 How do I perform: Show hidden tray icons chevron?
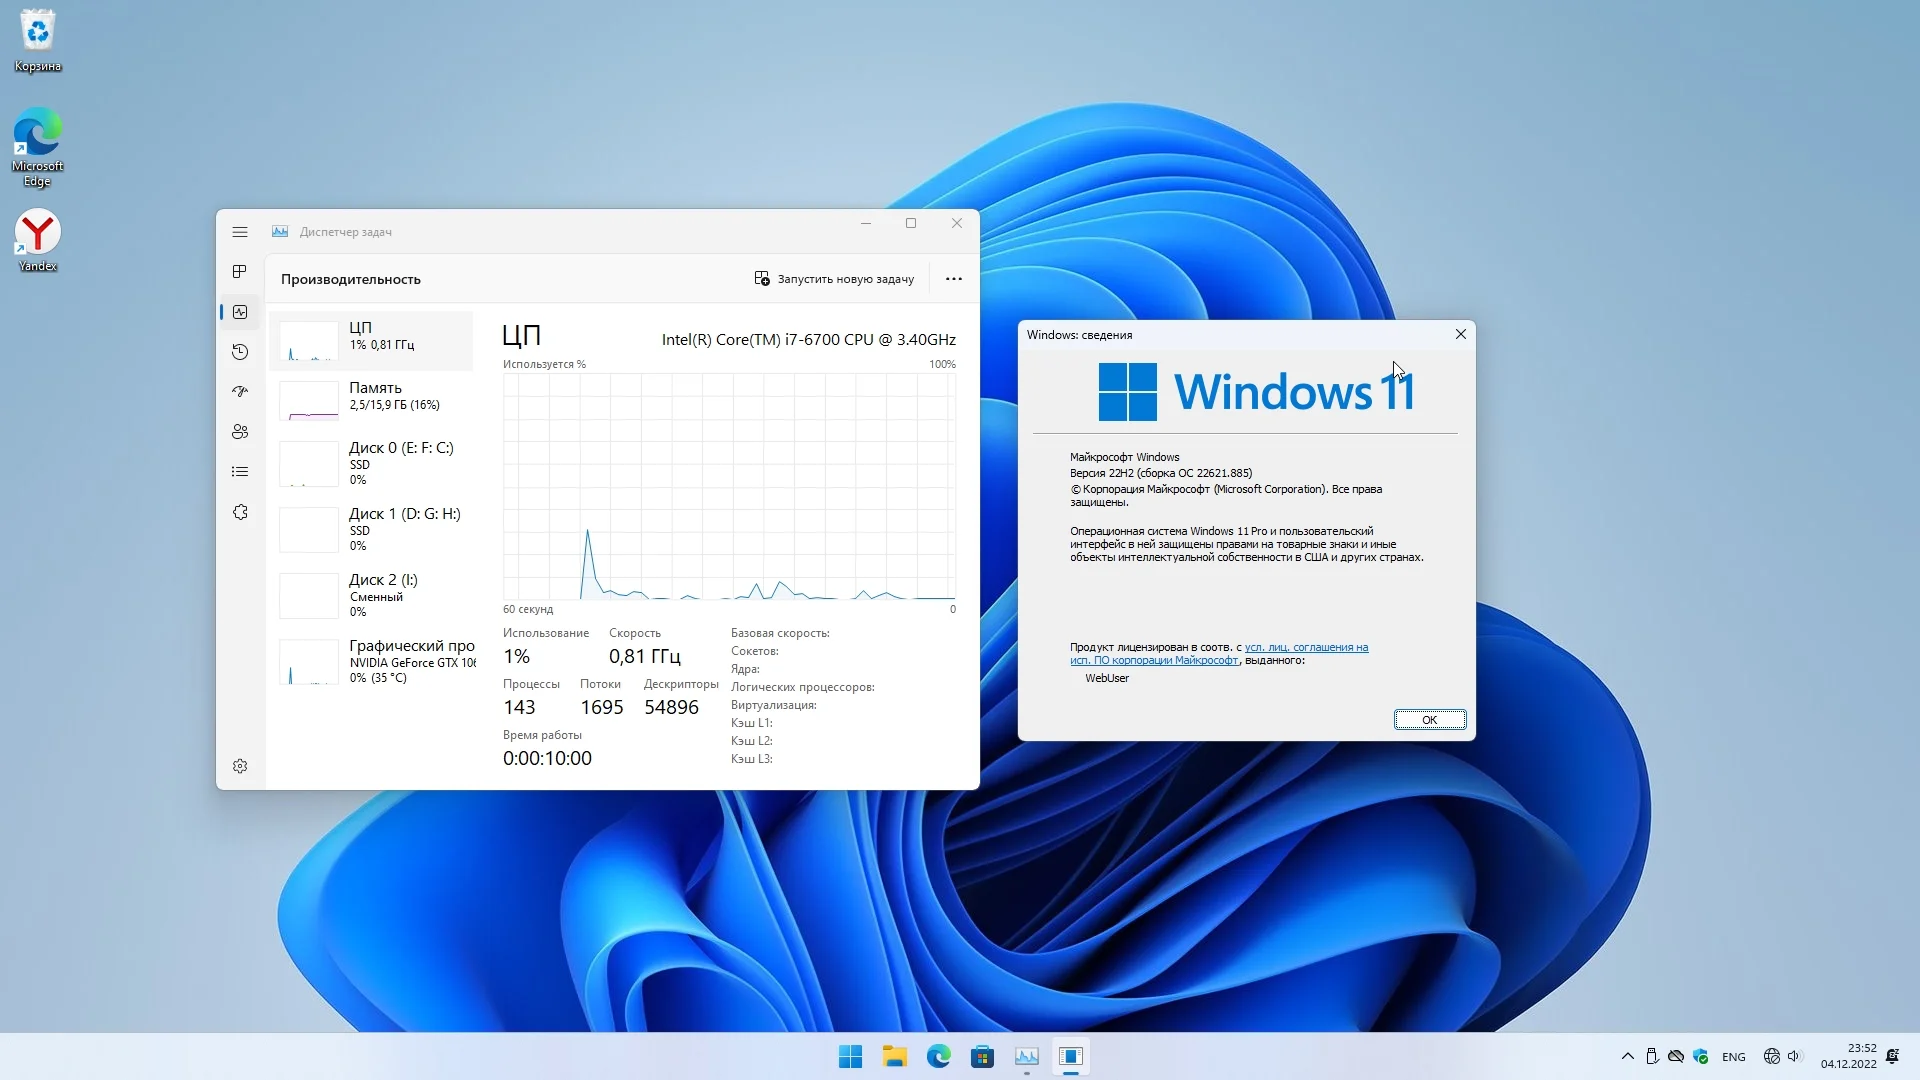pos(1627,1056)
